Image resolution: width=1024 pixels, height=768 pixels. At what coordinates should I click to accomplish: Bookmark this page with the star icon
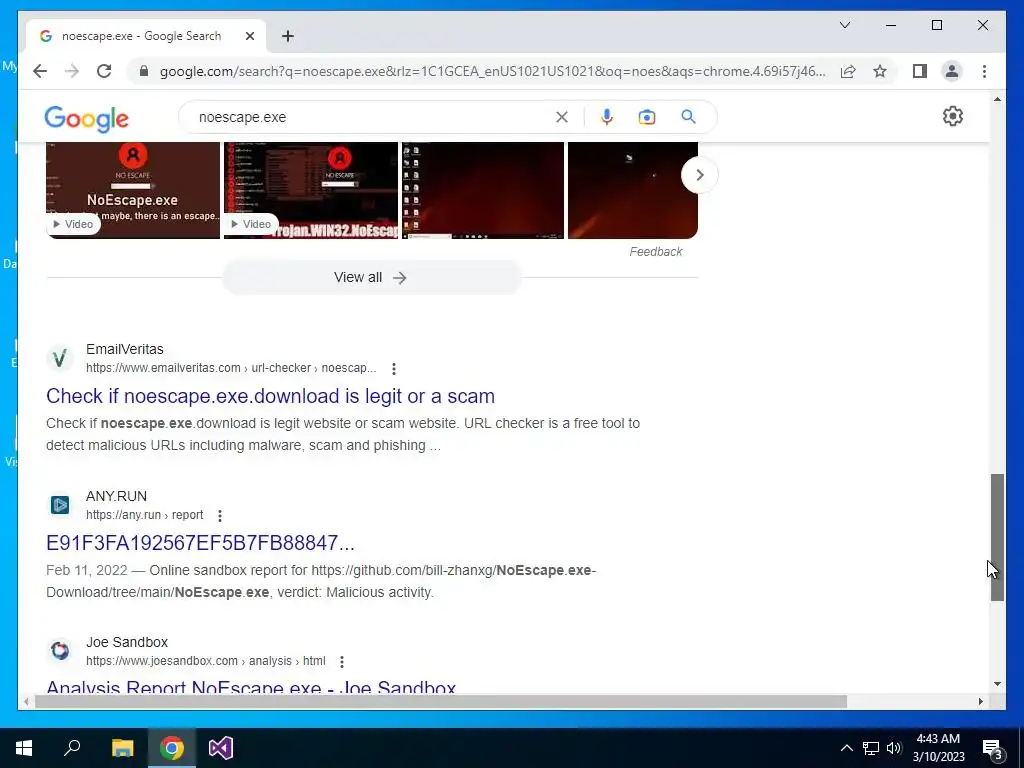point(880,71)
